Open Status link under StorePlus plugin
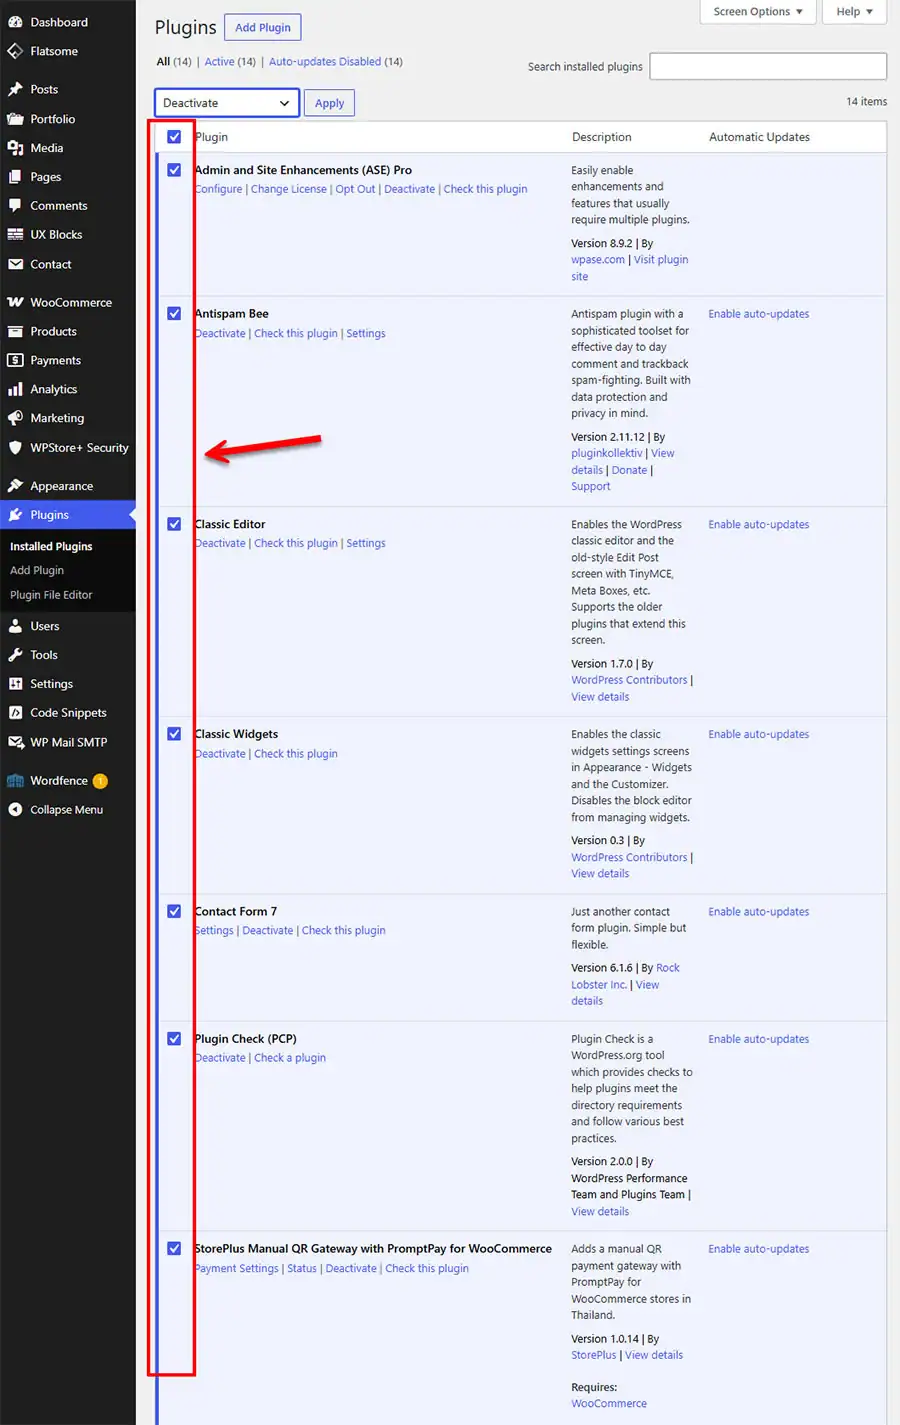The image size is (900, 1425). pyautogui.click(x=302, y=1269)
